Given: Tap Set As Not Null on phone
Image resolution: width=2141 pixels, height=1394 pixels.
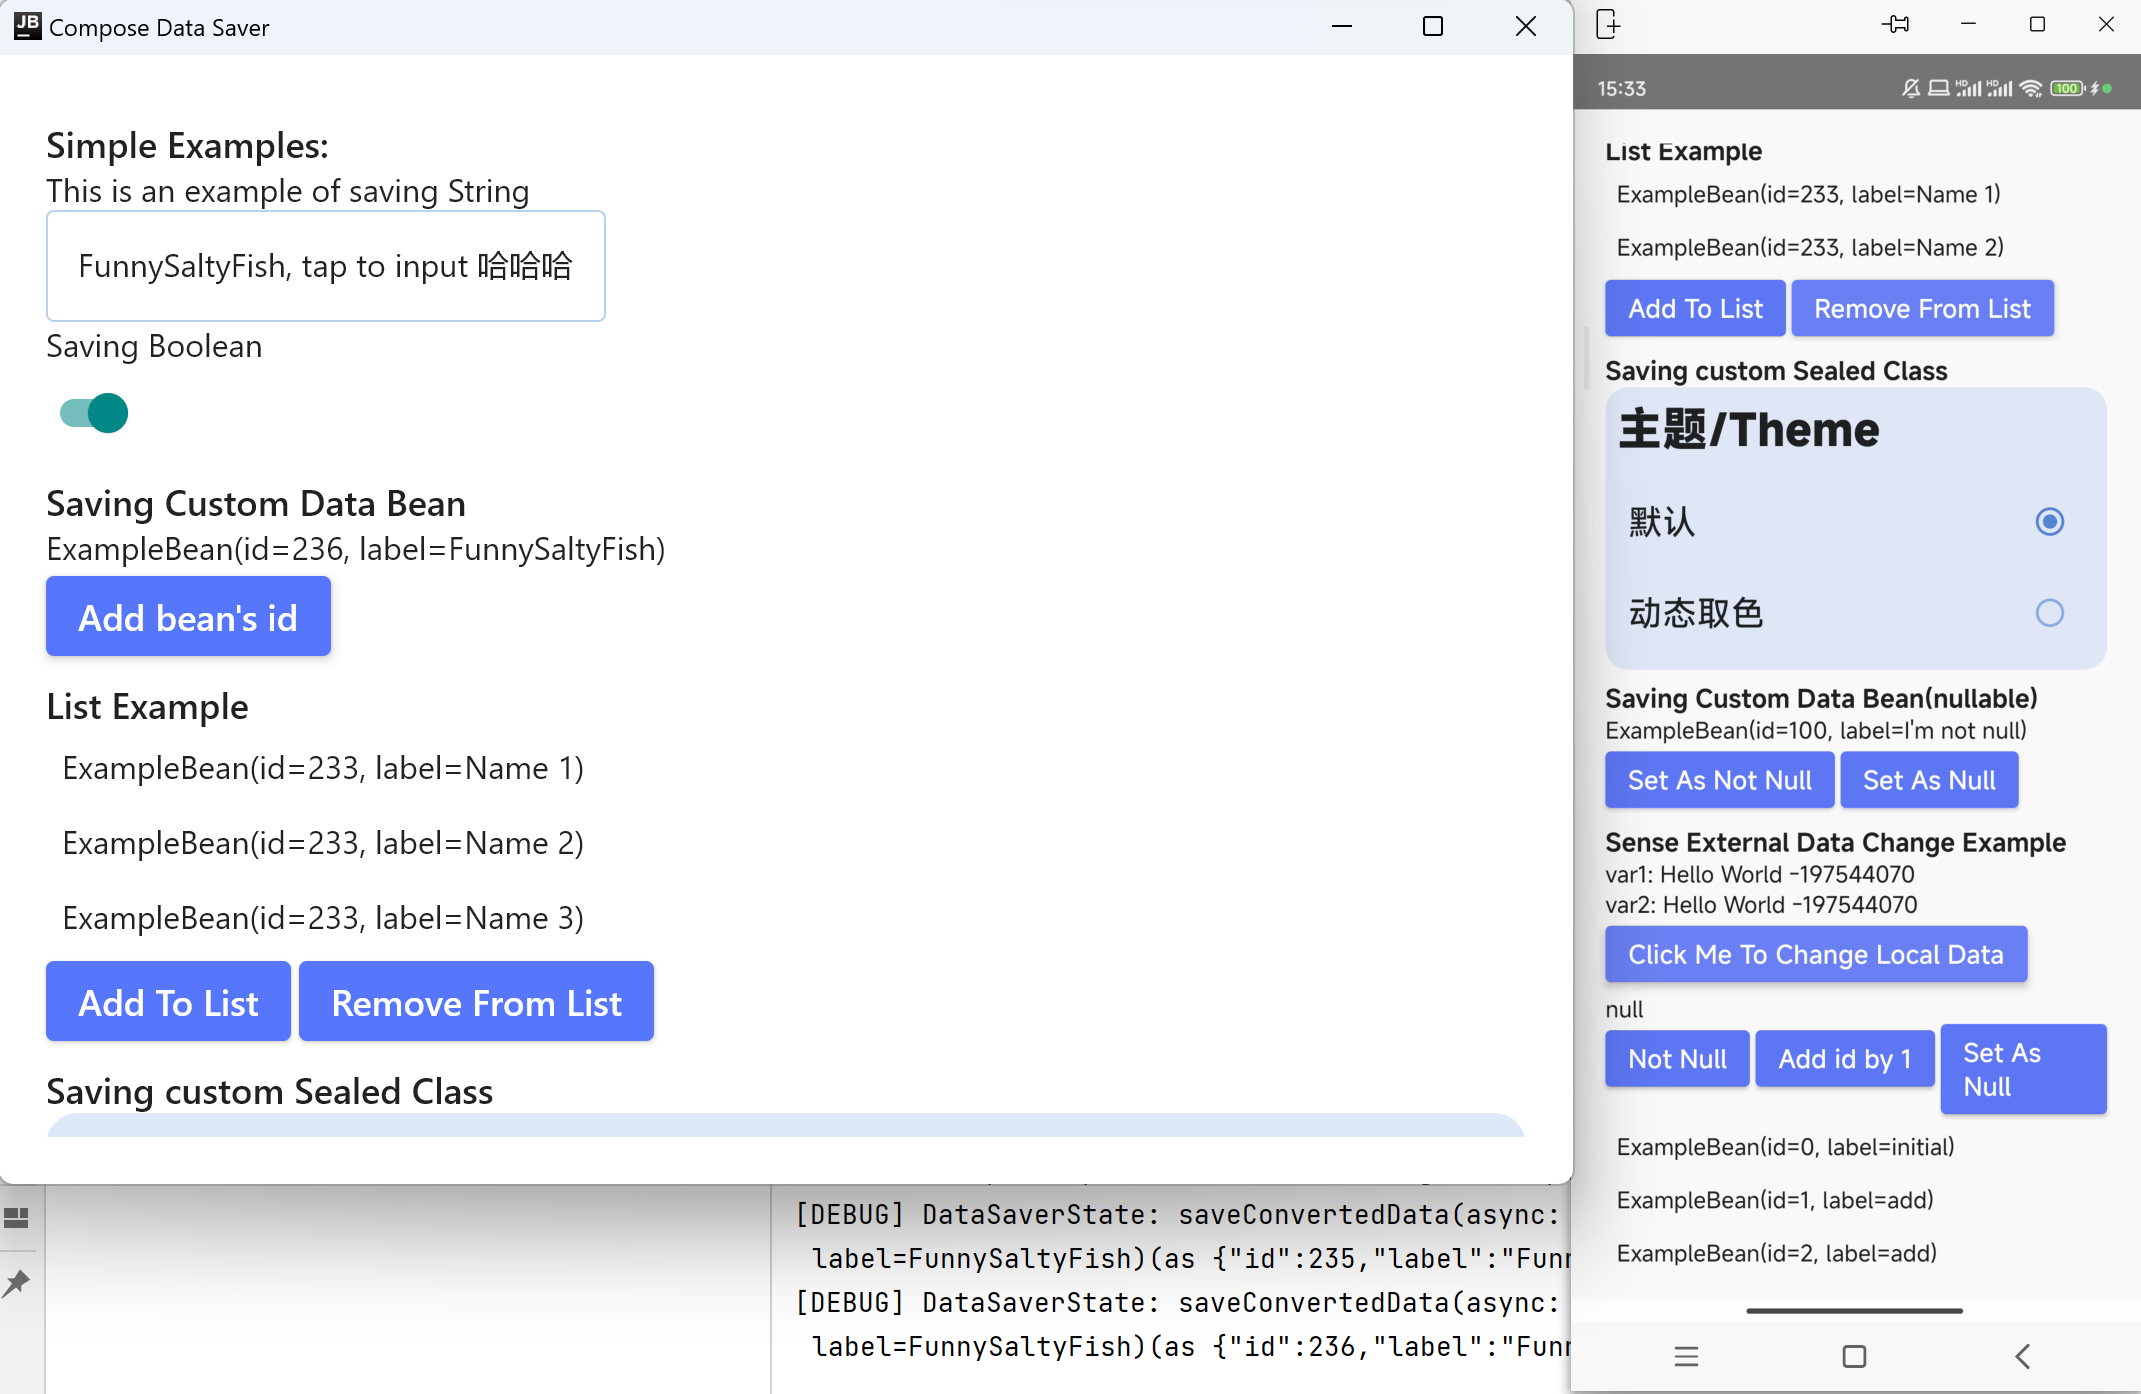Looking at the screenshot, I should 1719,780.
